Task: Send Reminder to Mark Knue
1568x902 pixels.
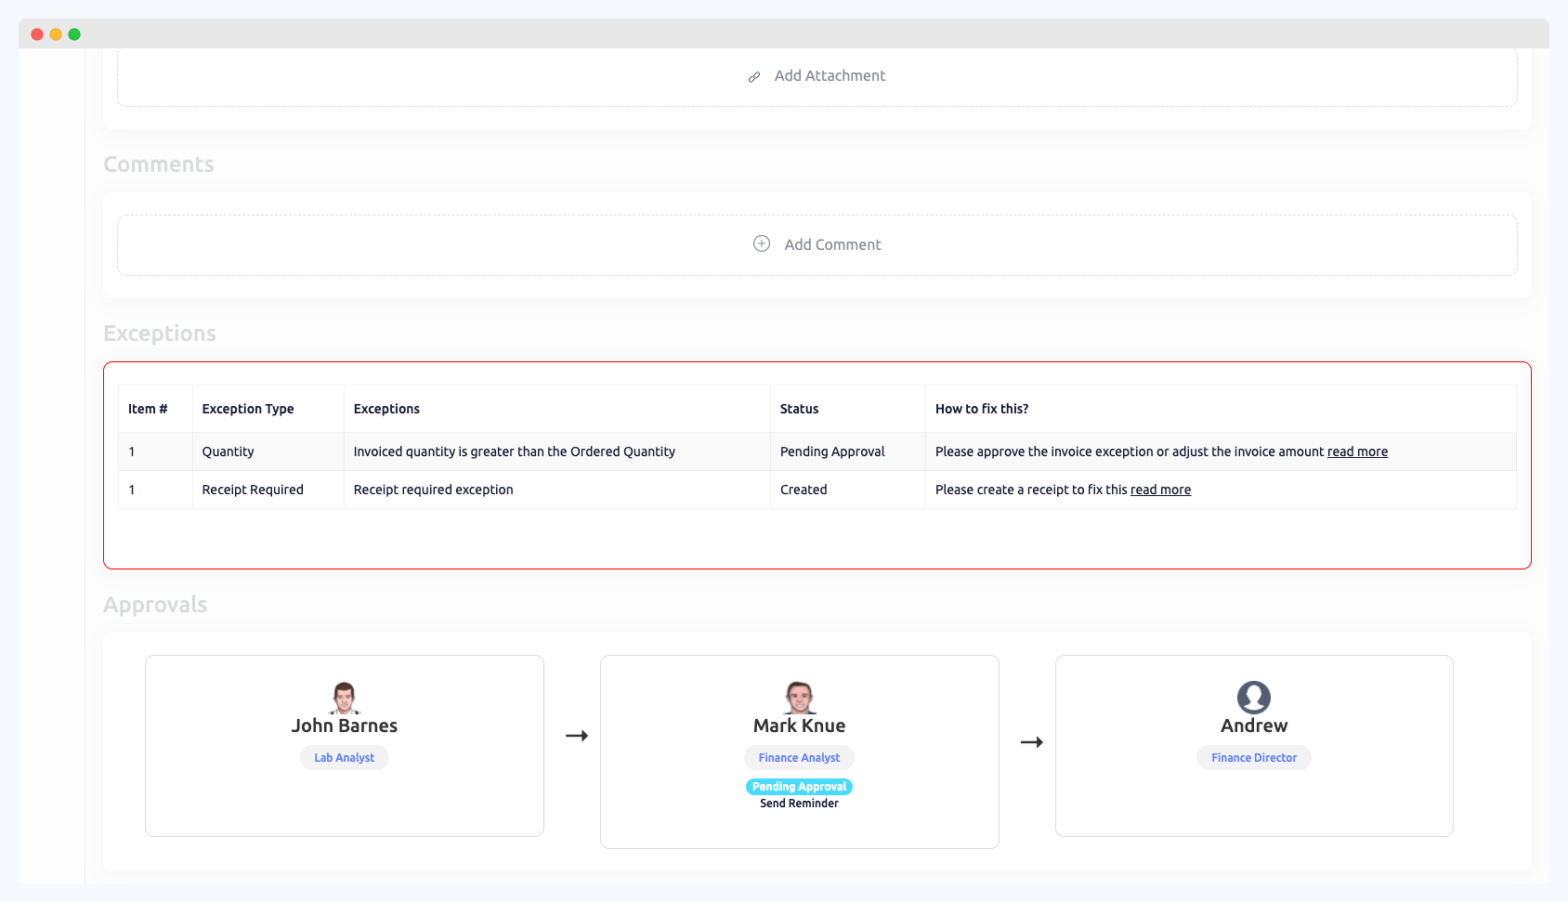Action: point(799,803)
